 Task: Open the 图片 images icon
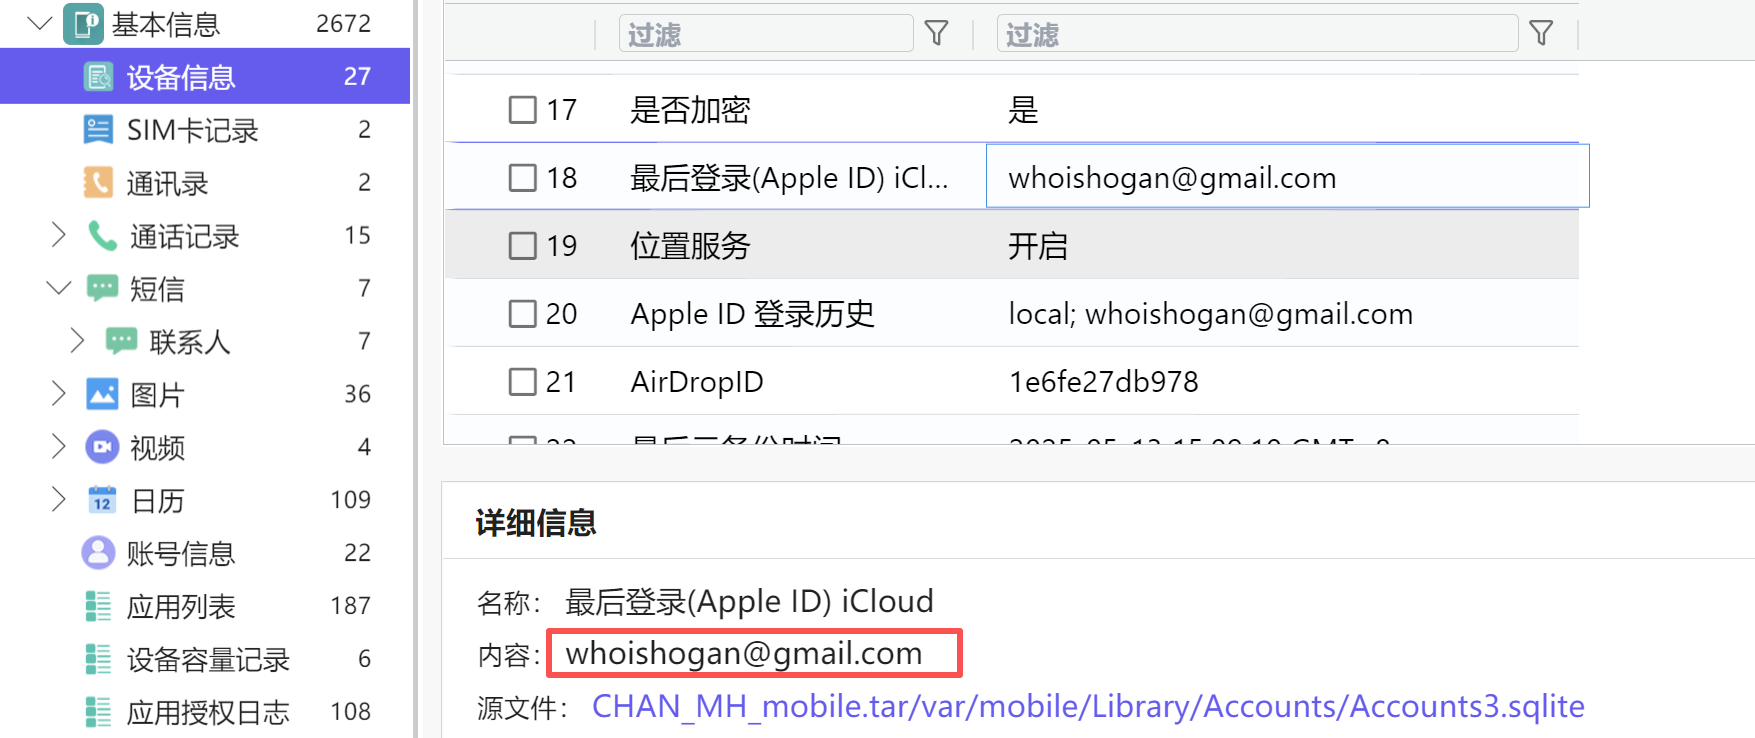tap(102, 394)
